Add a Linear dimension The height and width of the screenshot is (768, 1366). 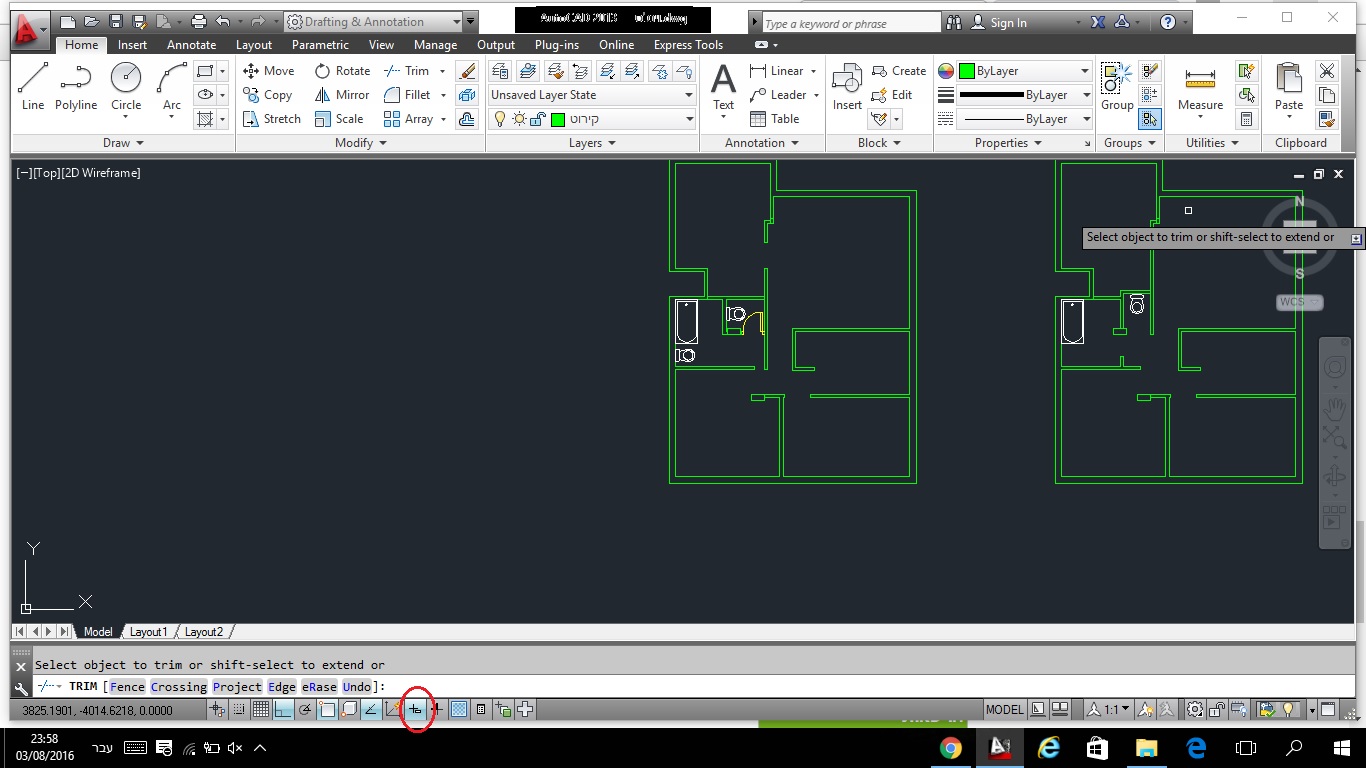pos(776,71)
